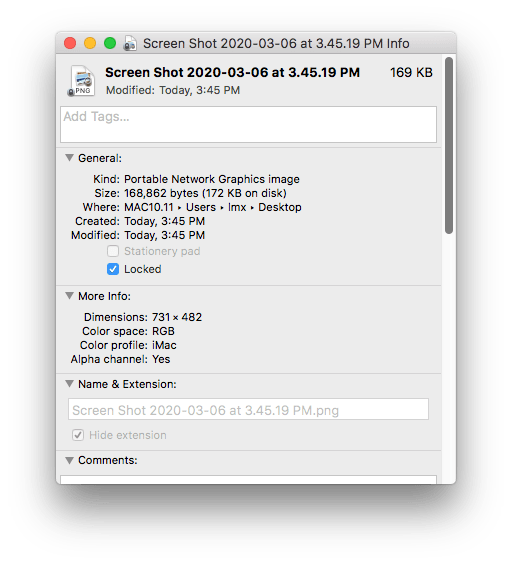The image size is (512, 564).
Task: Click the vertical scrollbar thumb
Action: pos(449,145)
